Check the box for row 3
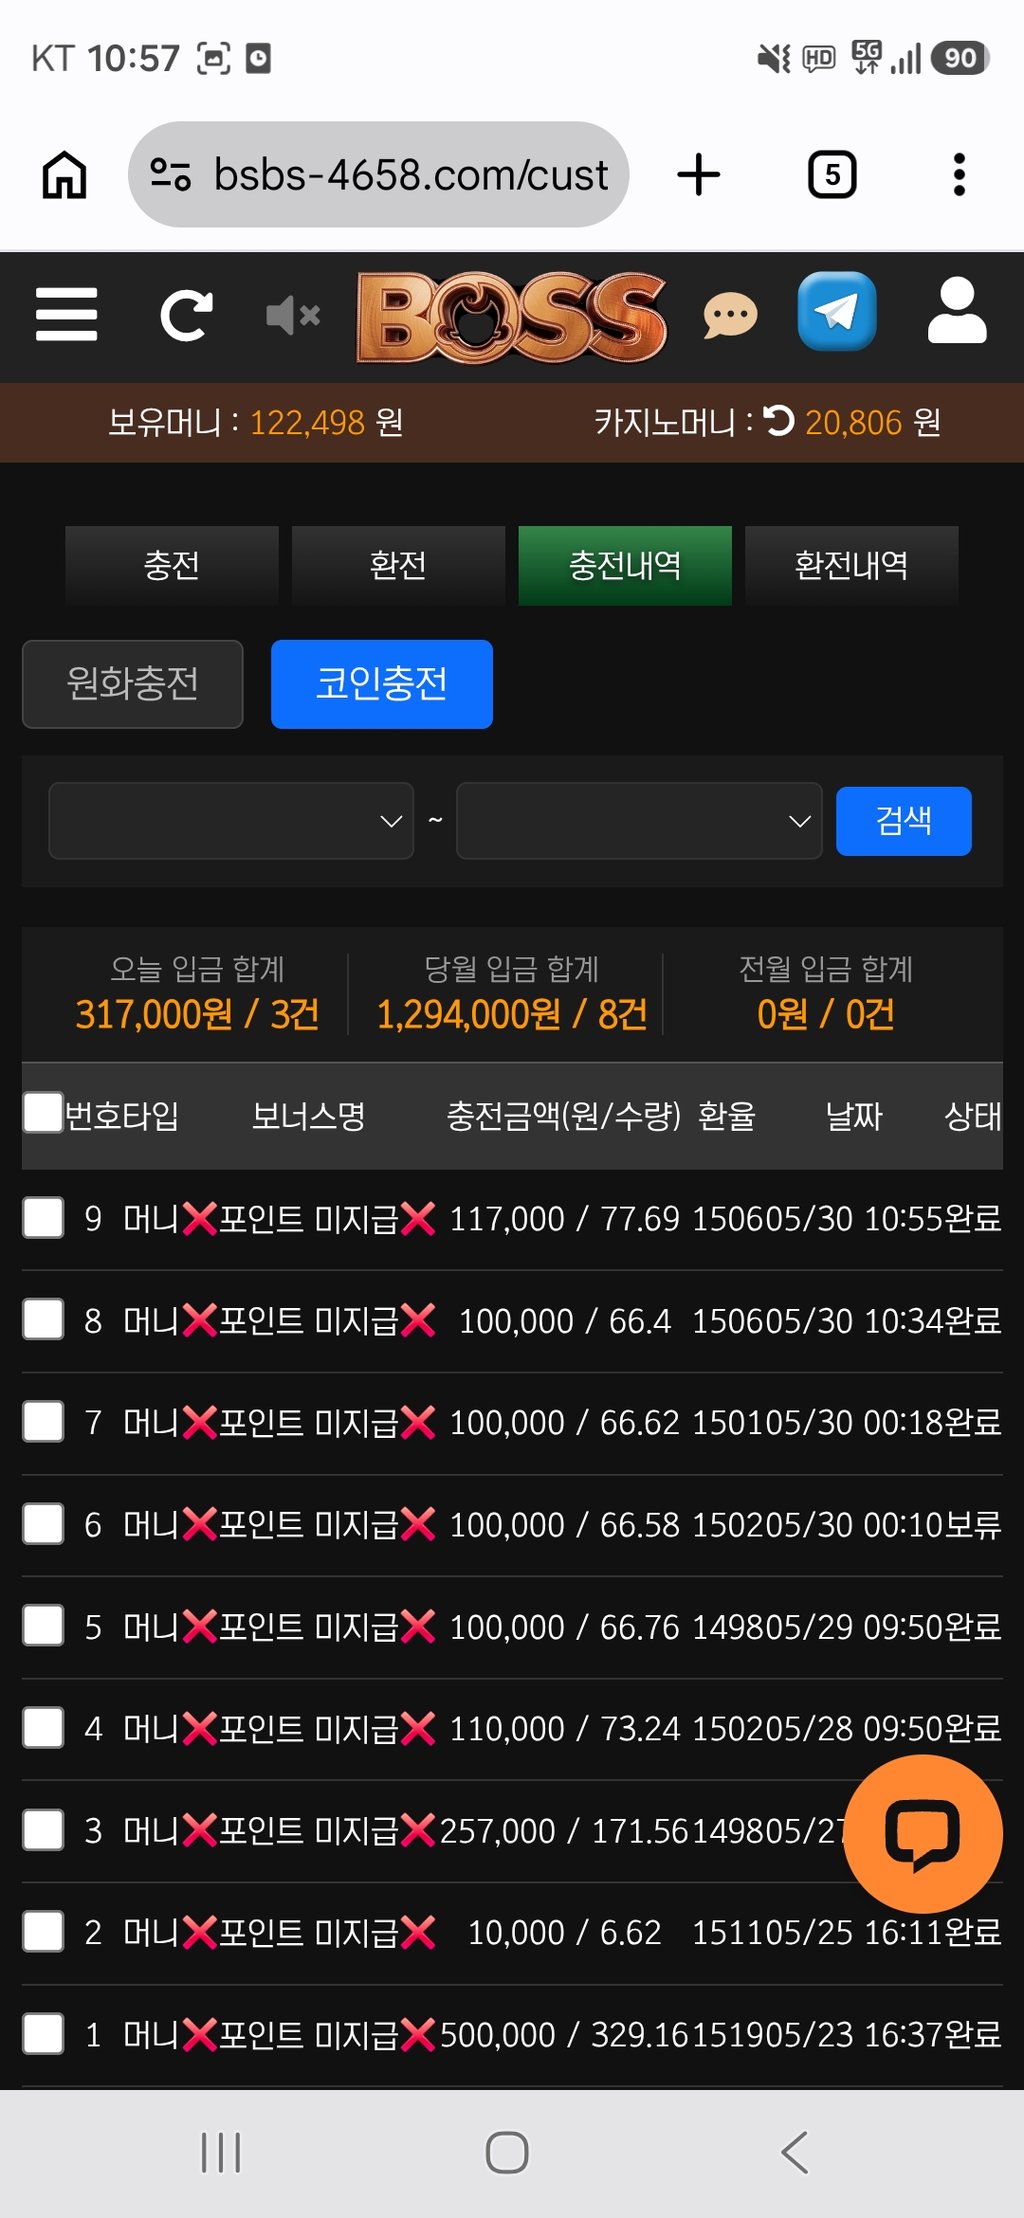Viewport: 1024px width, 2218px height. point(43,1829)
